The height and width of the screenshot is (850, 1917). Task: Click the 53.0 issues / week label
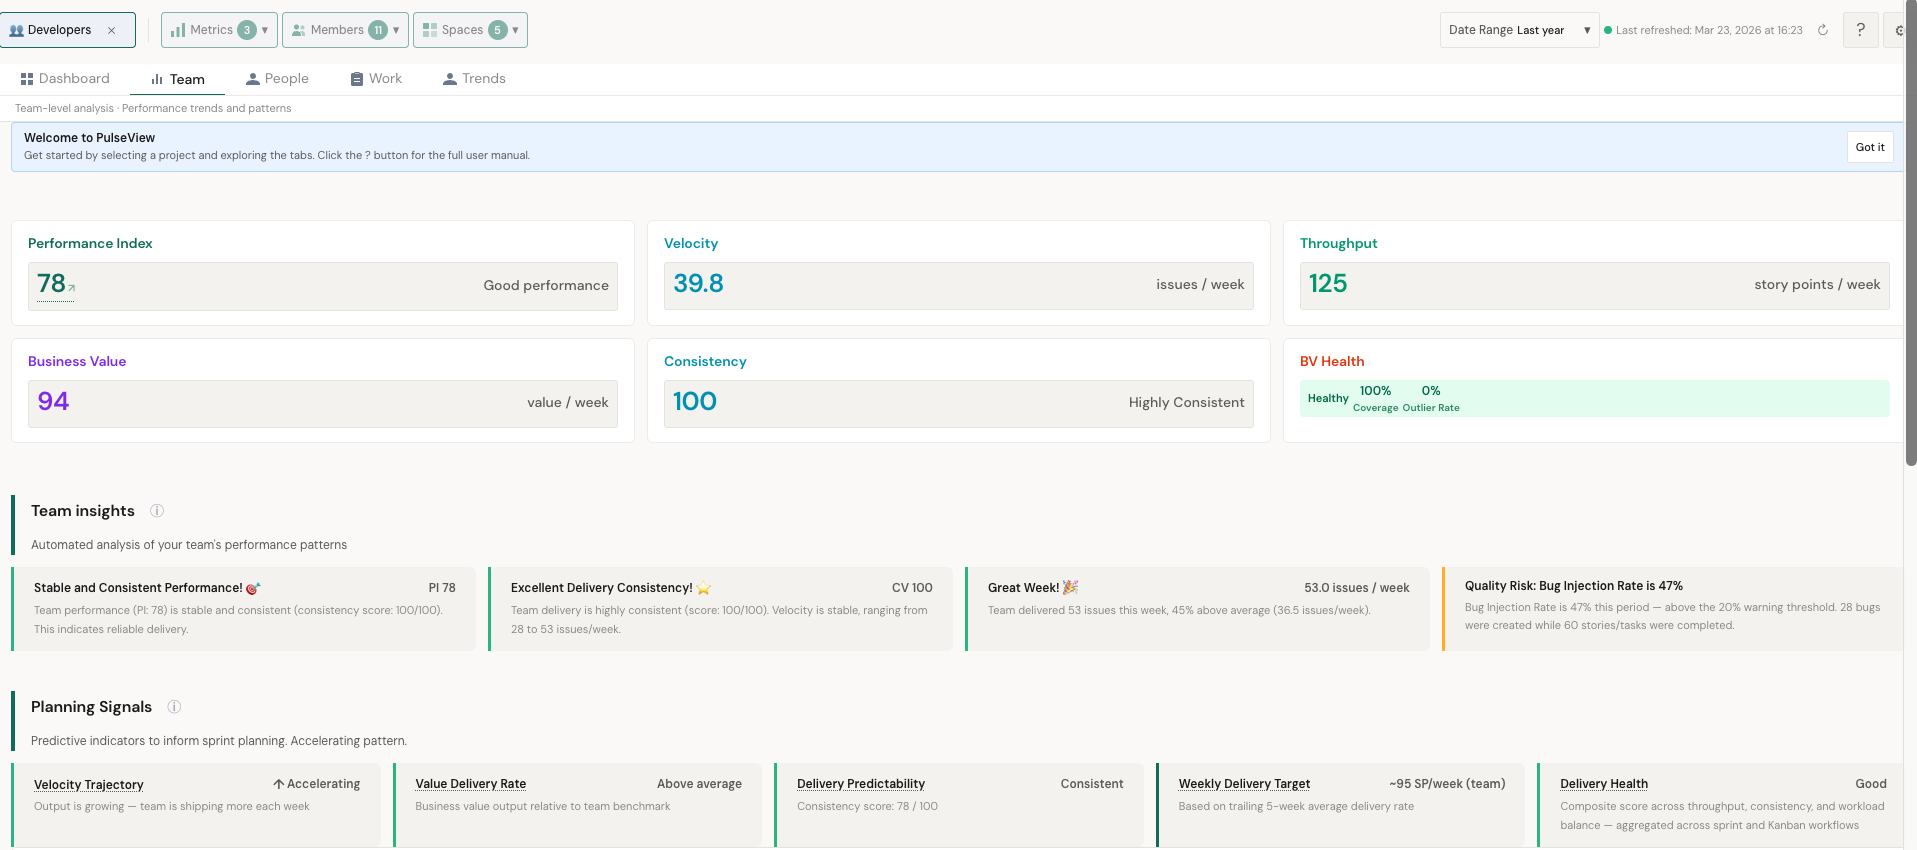tap(1357, 588)
